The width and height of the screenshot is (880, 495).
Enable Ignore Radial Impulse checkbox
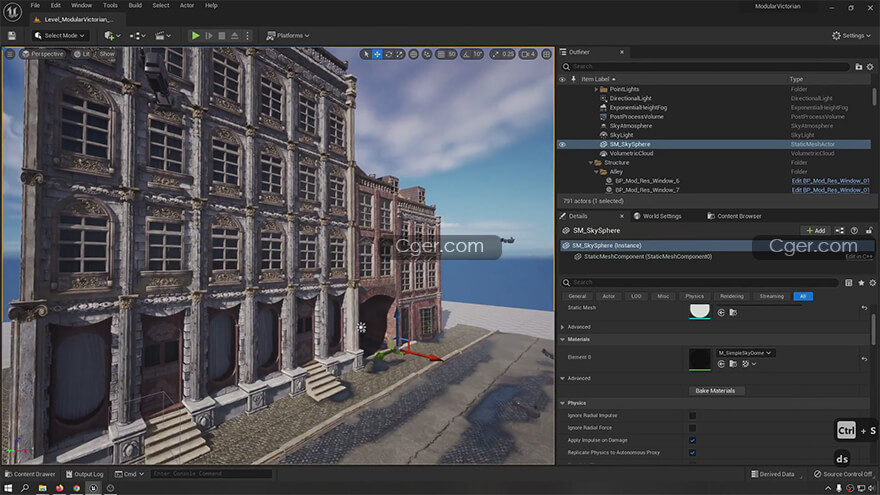point(692,415)
